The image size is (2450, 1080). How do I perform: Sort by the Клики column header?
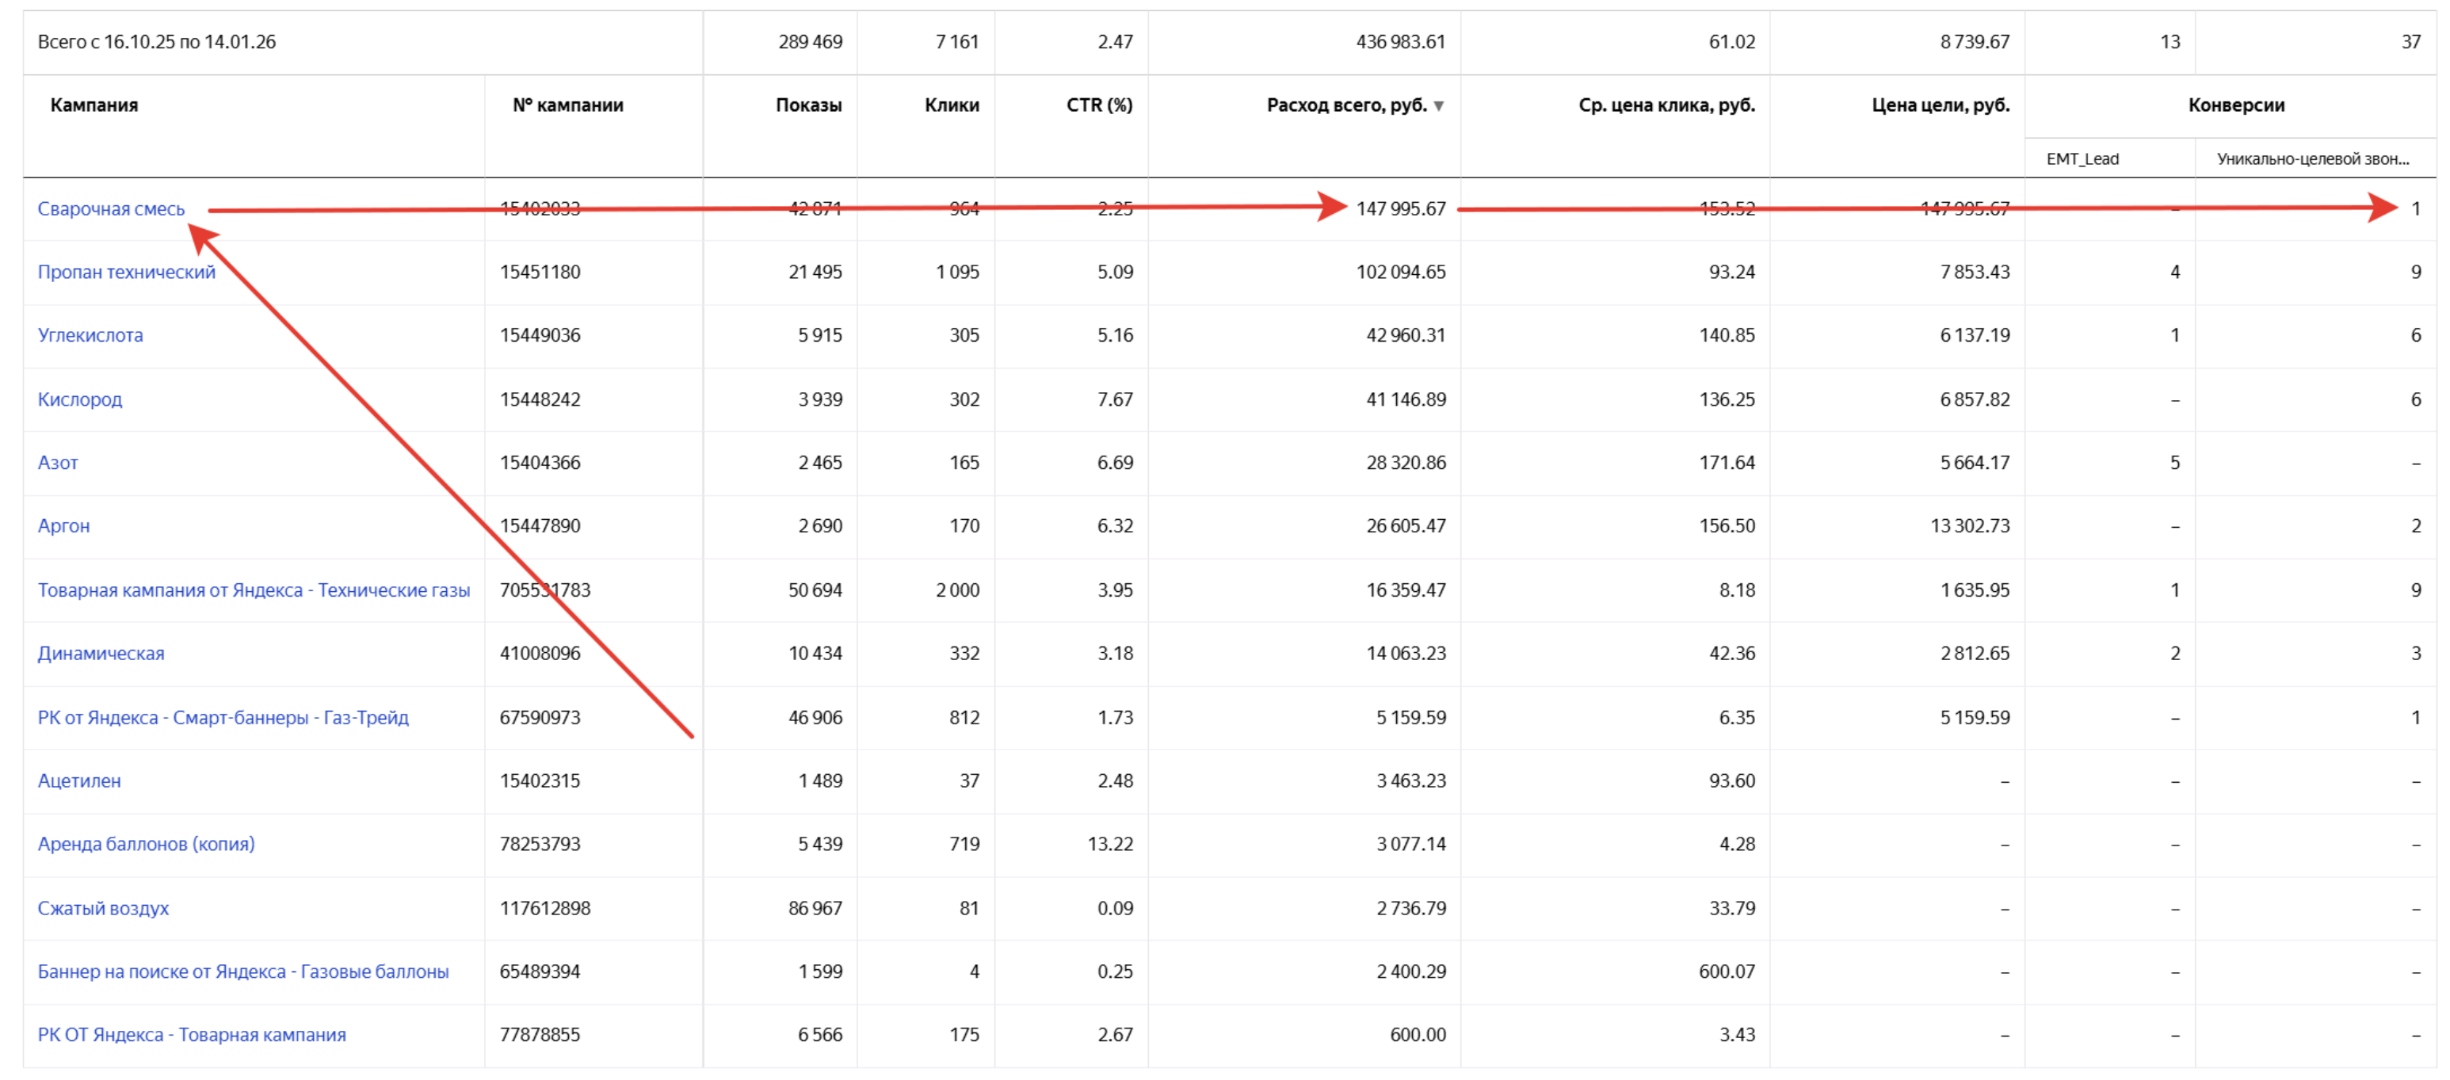click(951, 105)
